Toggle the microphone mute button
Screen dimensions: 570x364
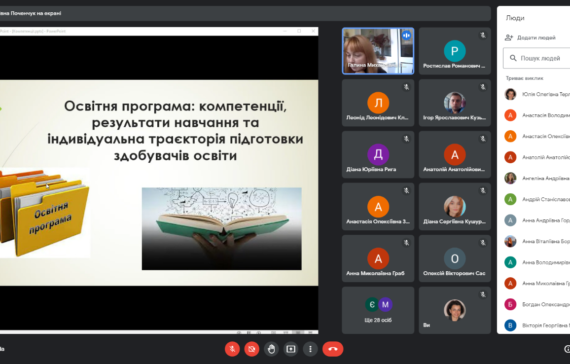point(232,349)
